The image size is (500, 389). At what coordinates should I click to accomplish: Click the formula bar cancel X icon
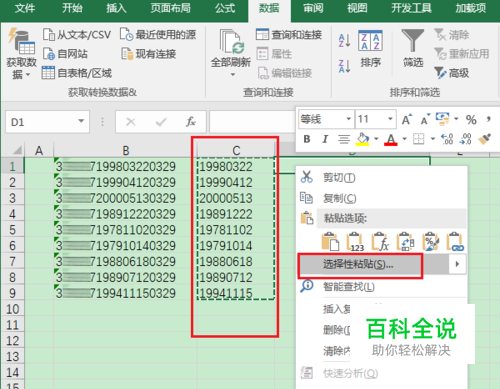(131, 122)
